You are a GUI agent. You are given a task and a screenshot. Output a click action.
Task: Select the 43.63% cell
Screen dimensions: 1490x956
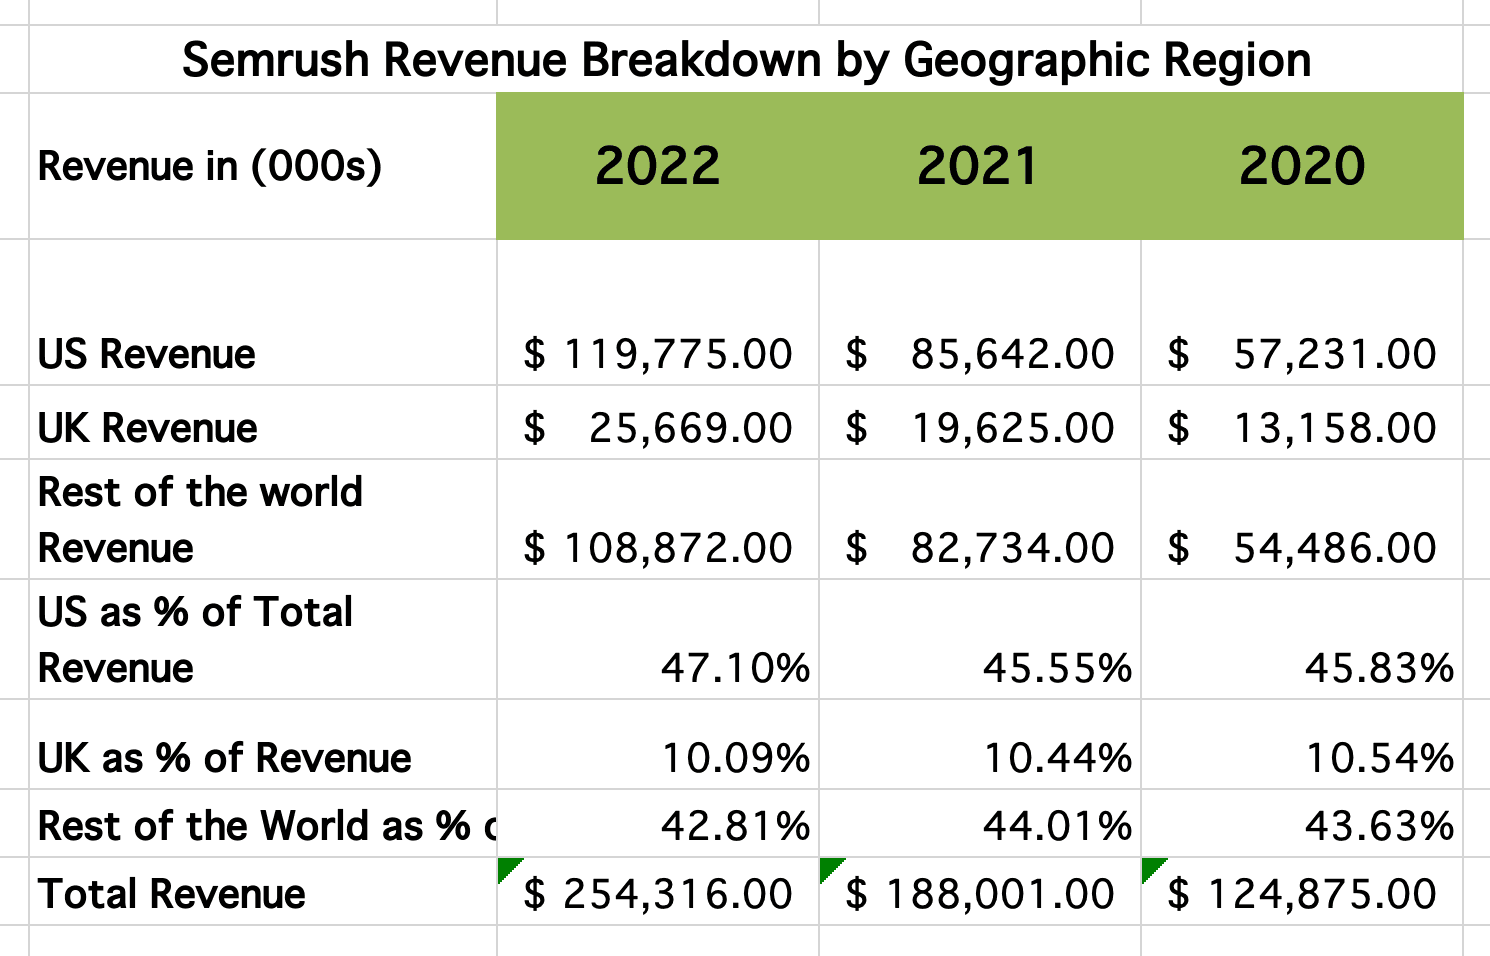pos(1302,823)
